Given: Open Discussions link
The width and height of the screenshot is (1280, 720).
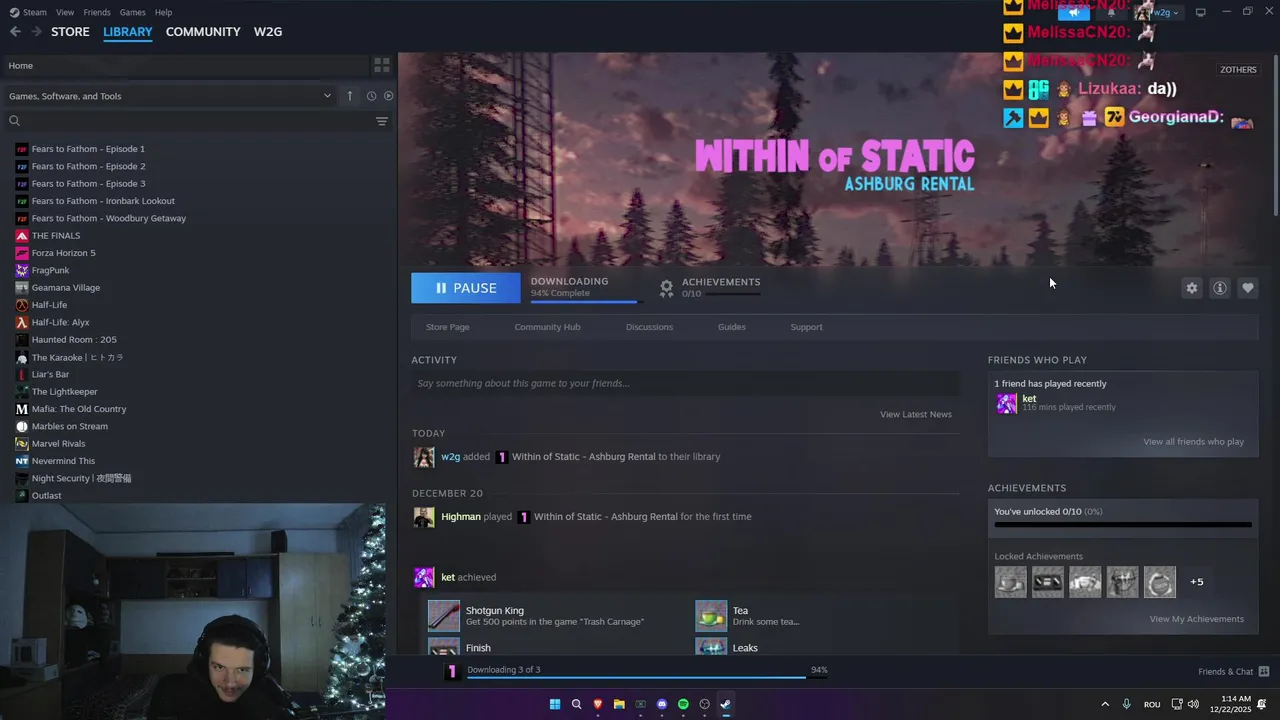Looking at the screenshot, I should click(649, 327).
